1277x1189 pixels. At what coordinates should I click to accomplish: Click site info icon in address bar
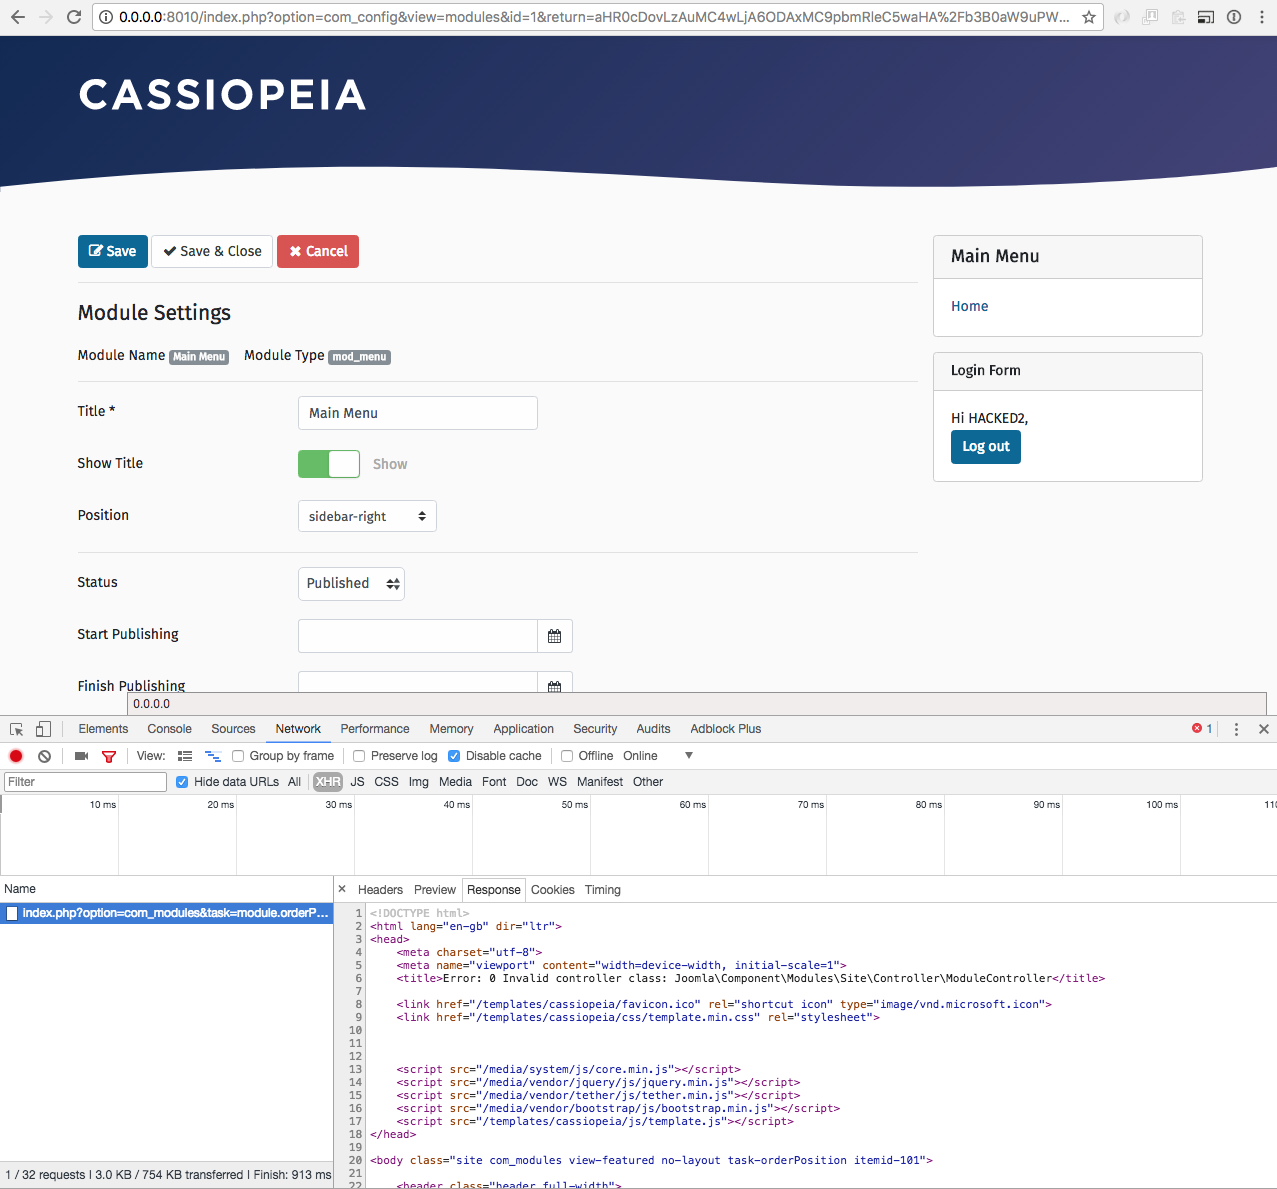[106, 17]
